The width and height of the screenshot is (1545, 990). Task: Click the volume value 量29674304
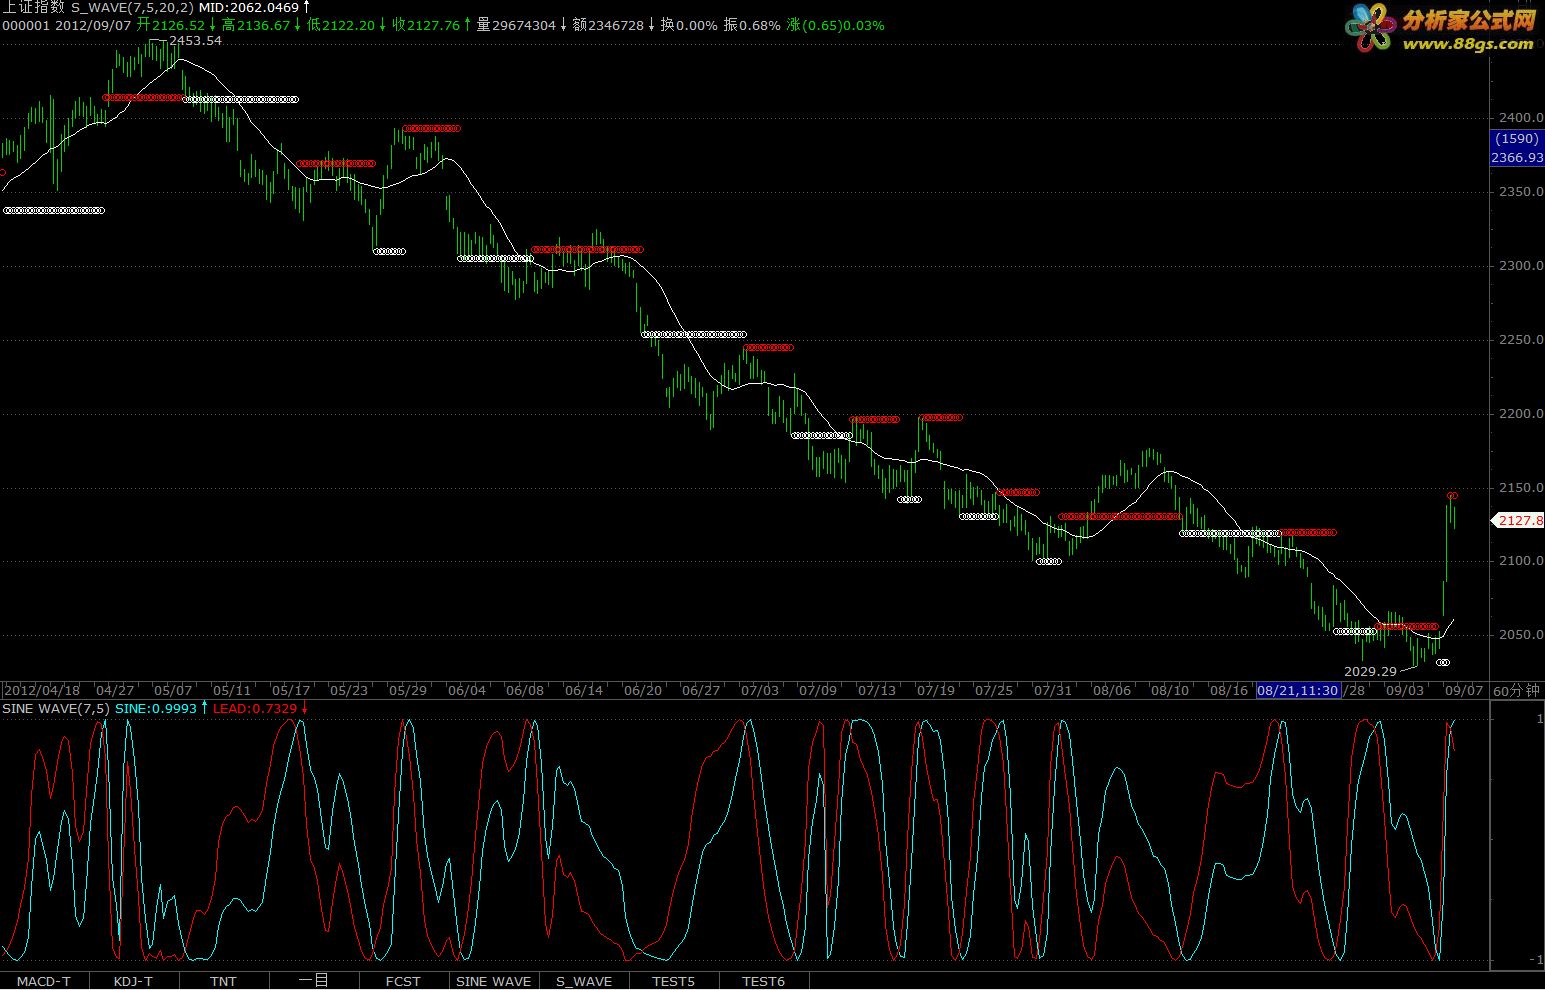[x=516, y=25]
